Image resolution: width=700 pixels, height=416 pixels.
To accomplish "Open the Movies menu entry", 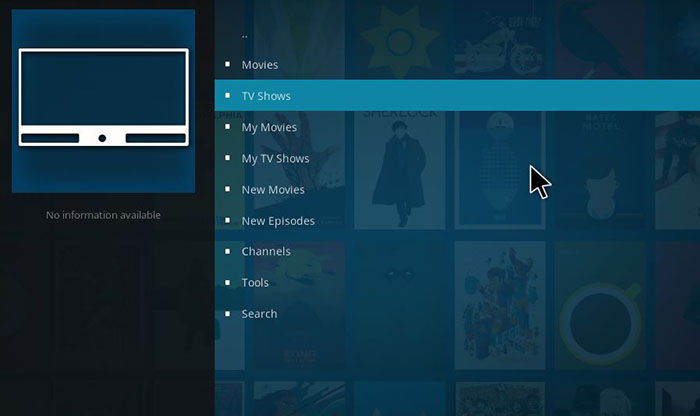I will pos(457,64).
